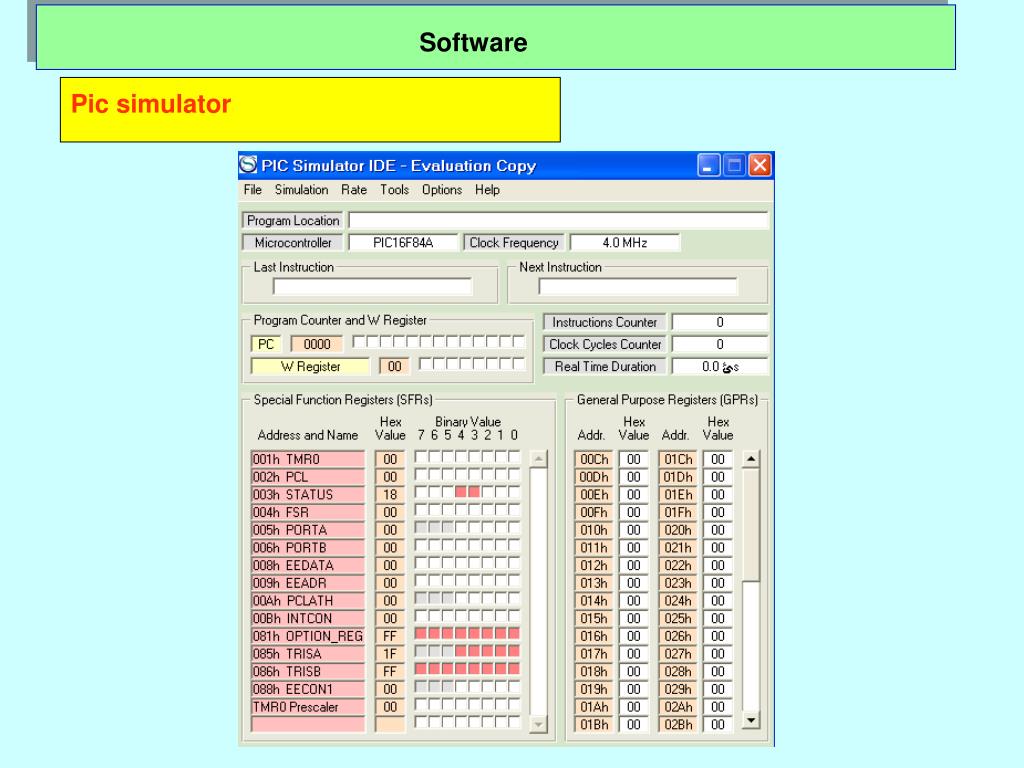Click the GPR scrollbar down arrow
The height and width of the screenshot is (768, 1024).
751,720
